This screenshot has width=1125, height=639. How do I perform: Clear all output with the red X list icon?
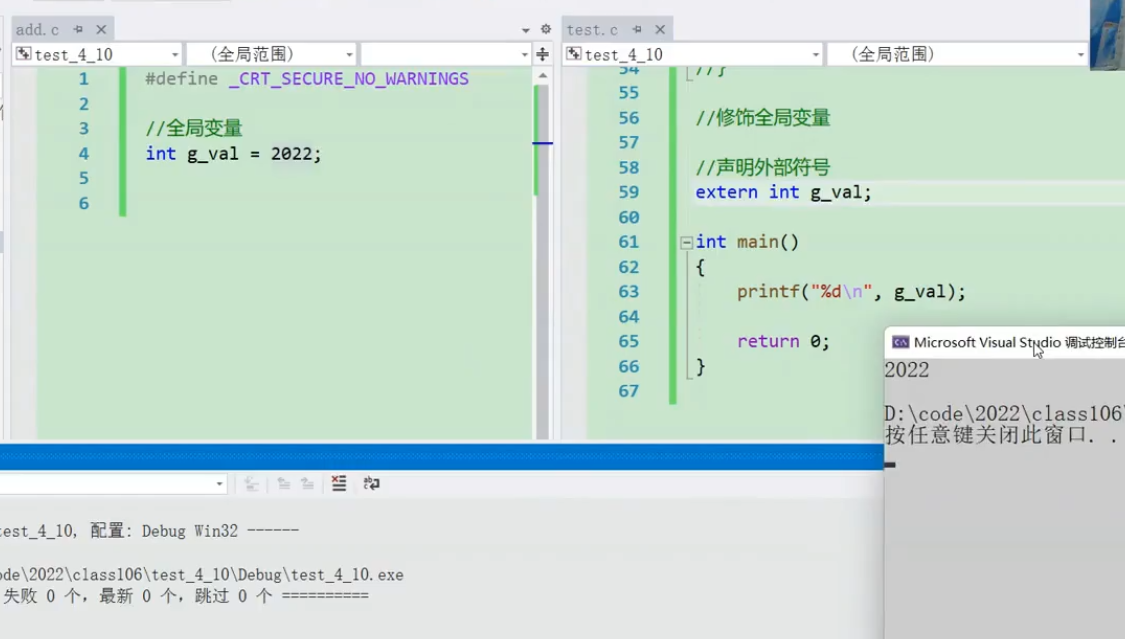(x=339, y=483)
